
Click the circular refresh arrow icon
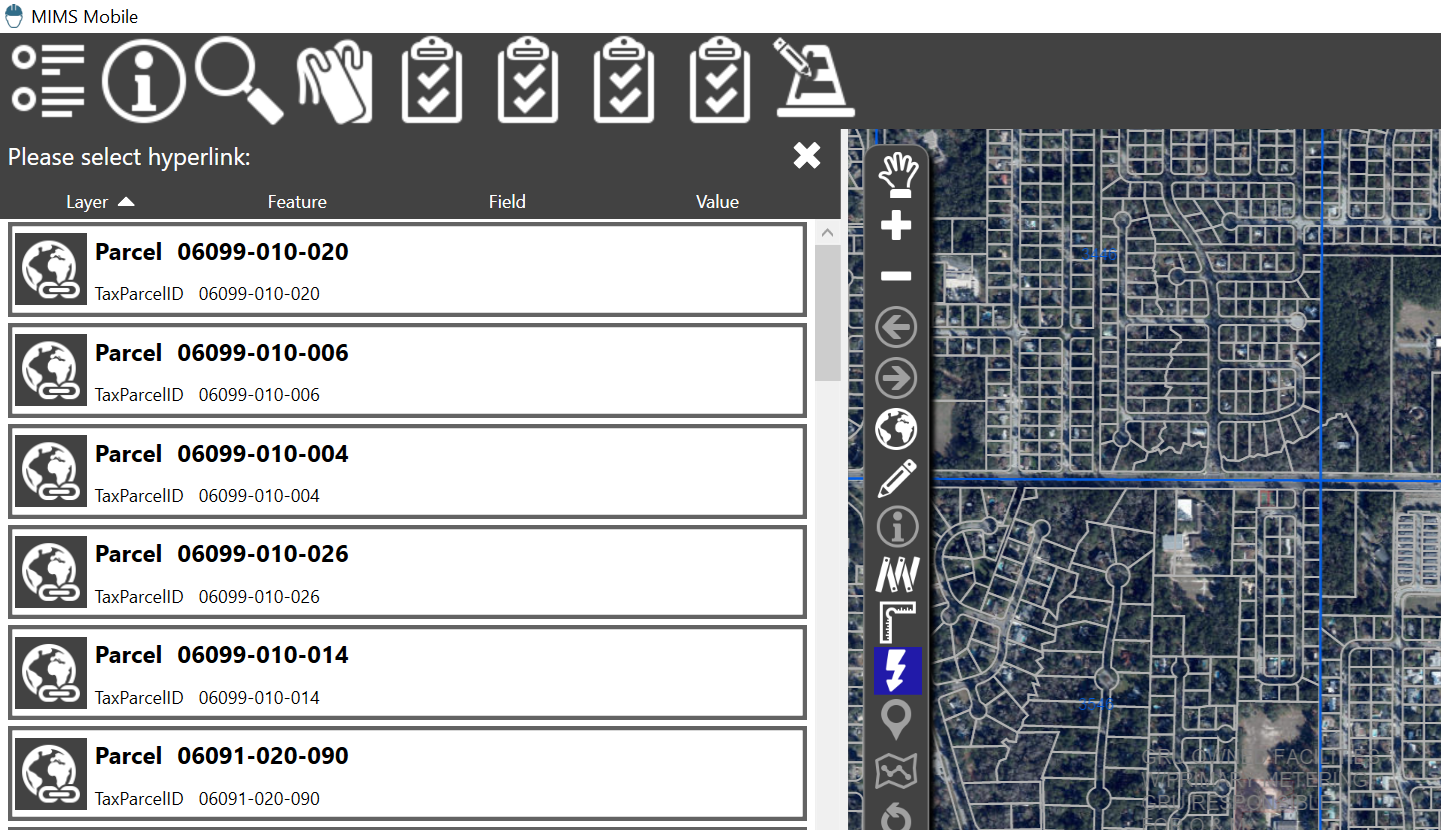(x=896, y=817)
